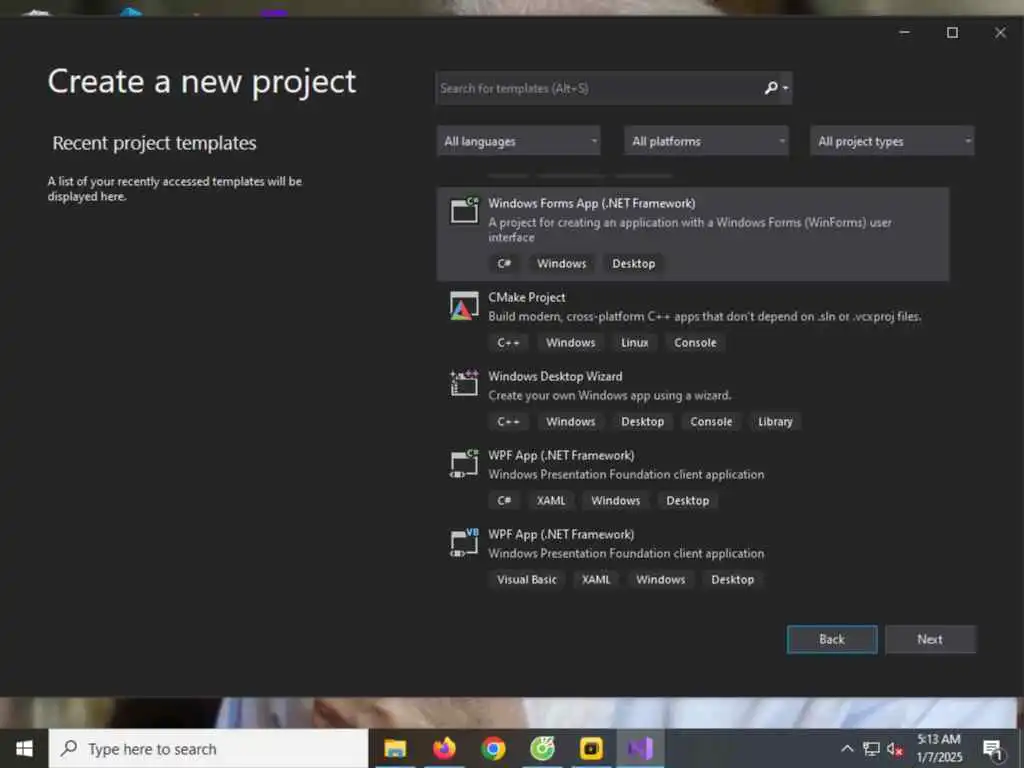Screen dimensions: 1024x768
Task: Click the Visual Basic WPF App template icon
Action: tap(464, 542)
